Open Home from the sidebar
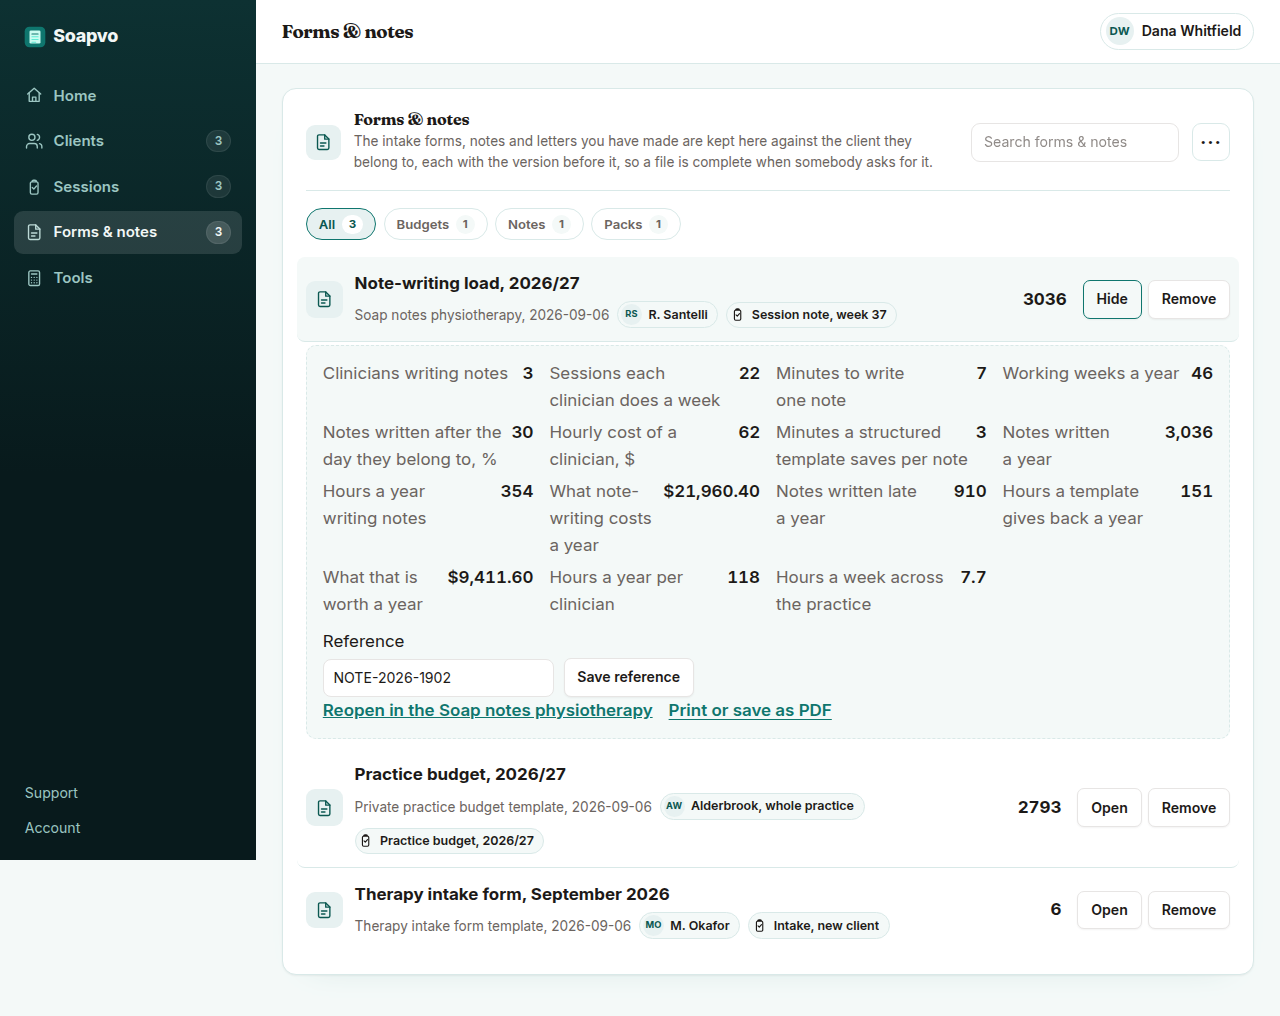 (128, 95)
